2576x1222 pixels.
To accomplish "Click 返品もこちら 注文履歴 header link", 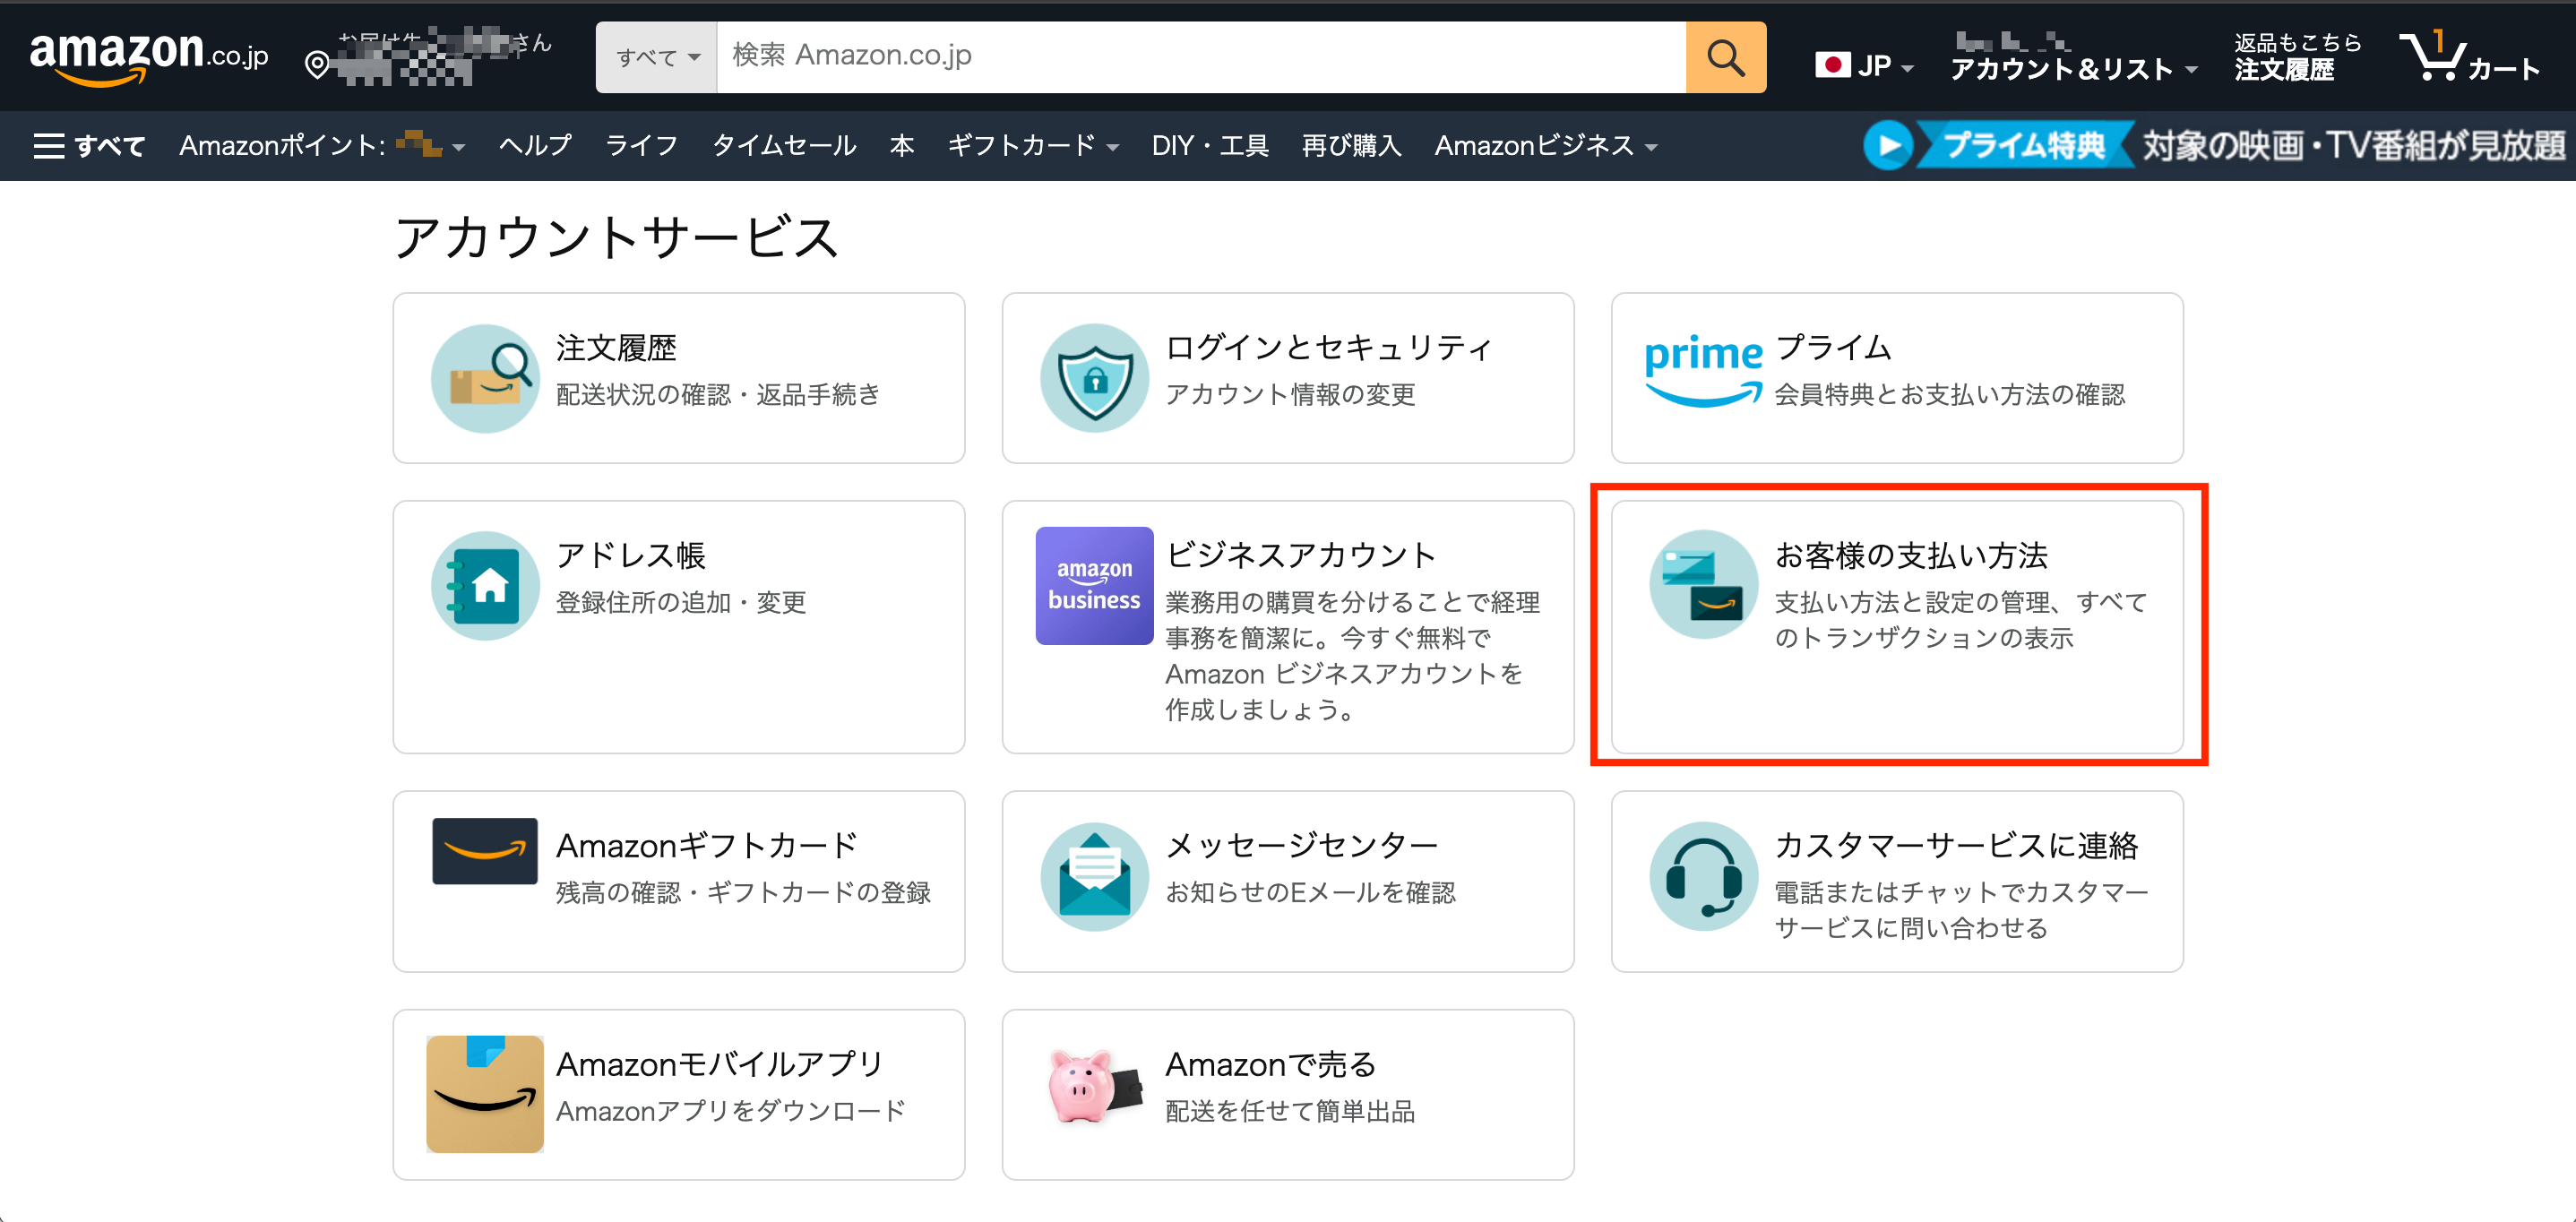I will point(2297,57).
